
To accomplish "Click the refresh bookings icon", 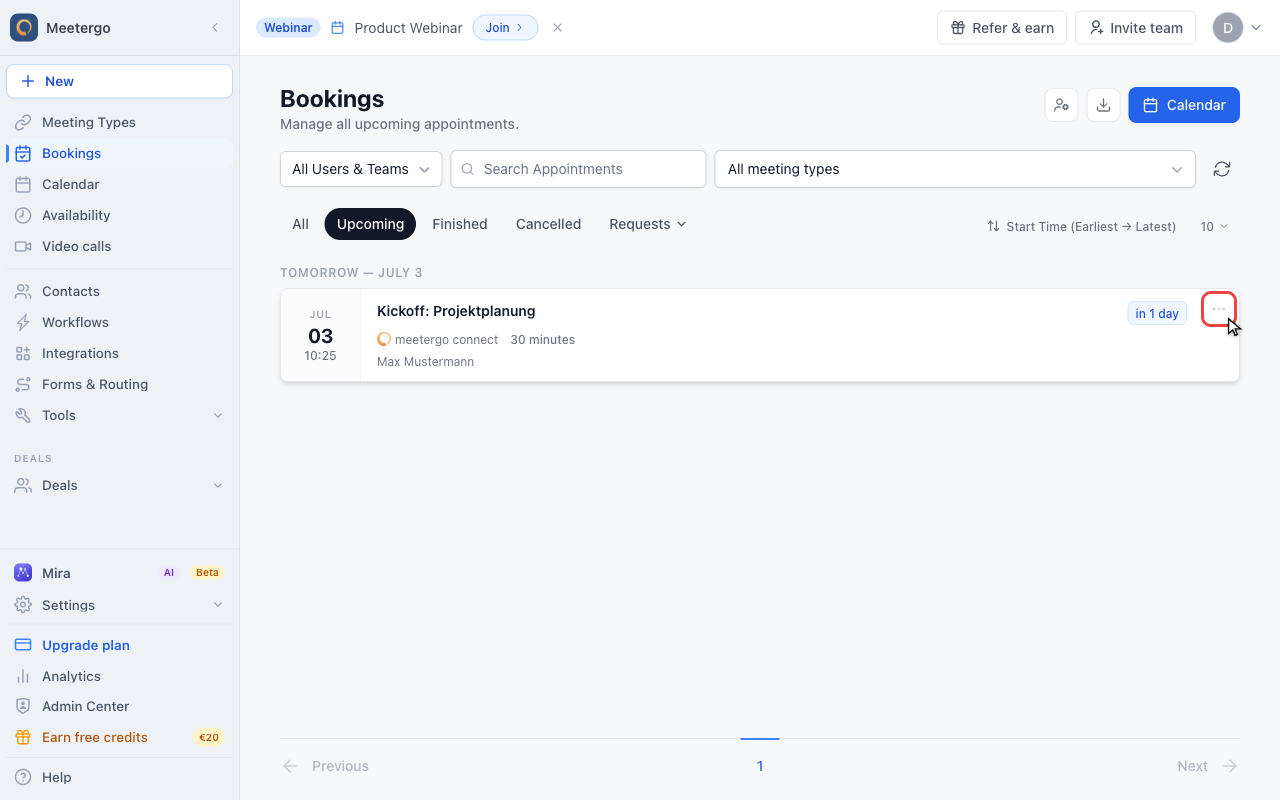I will [x=1221, y=169].
